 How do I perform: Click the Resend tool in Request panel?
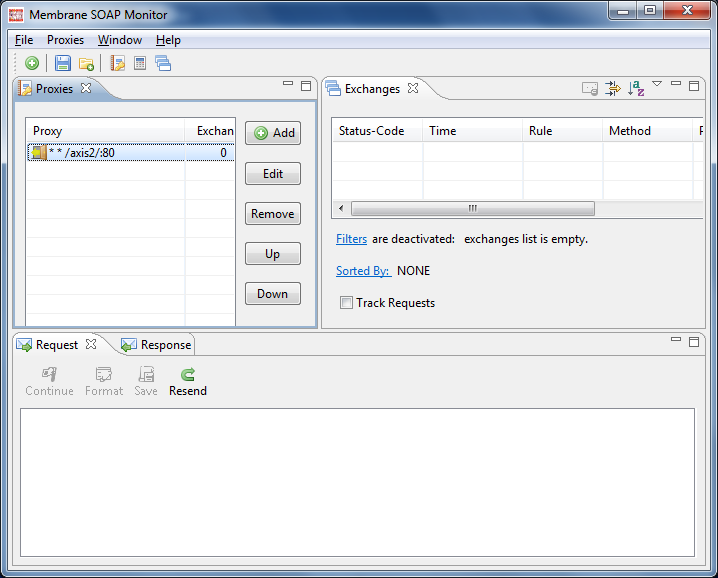[x=188, y=382]
